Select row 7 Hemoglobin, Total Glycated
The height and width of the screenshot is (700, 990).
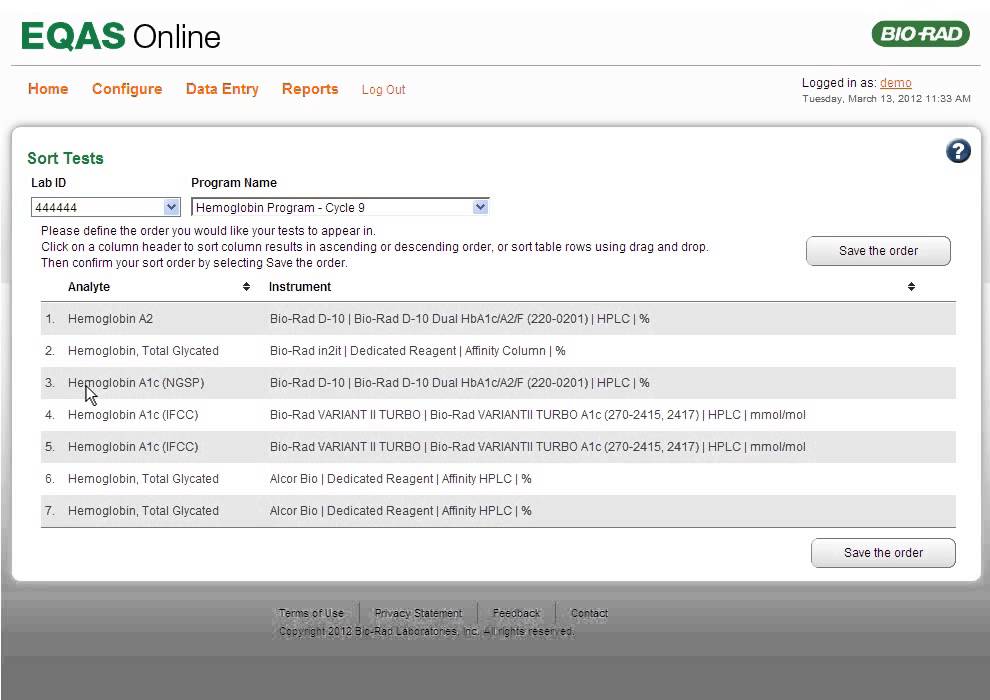[498, 511]
